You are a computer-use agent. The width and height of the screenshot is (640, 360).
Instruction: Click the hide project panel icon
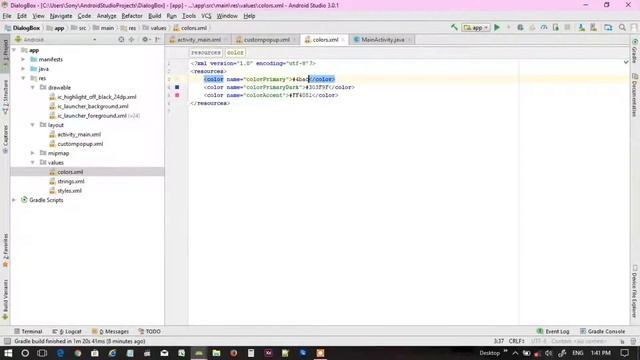(157, 40)
